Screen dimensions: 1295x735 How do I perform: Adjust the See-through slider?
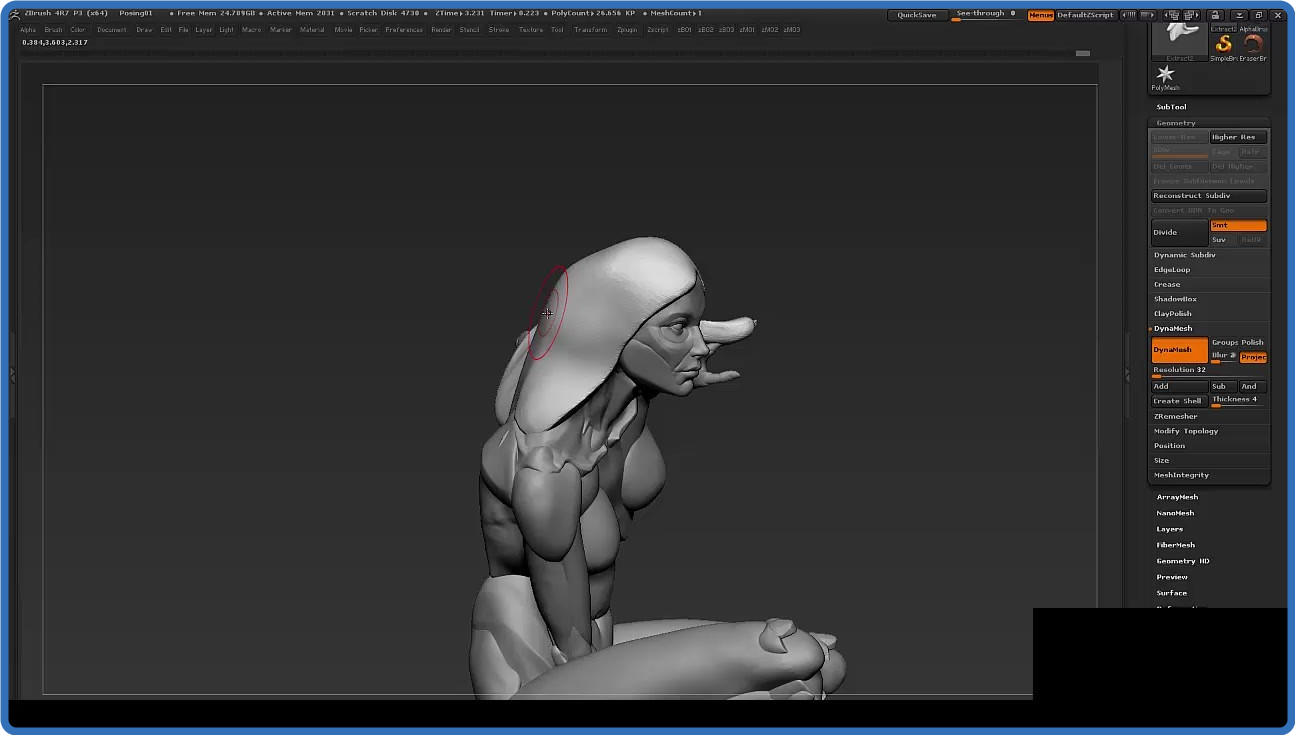986,15
